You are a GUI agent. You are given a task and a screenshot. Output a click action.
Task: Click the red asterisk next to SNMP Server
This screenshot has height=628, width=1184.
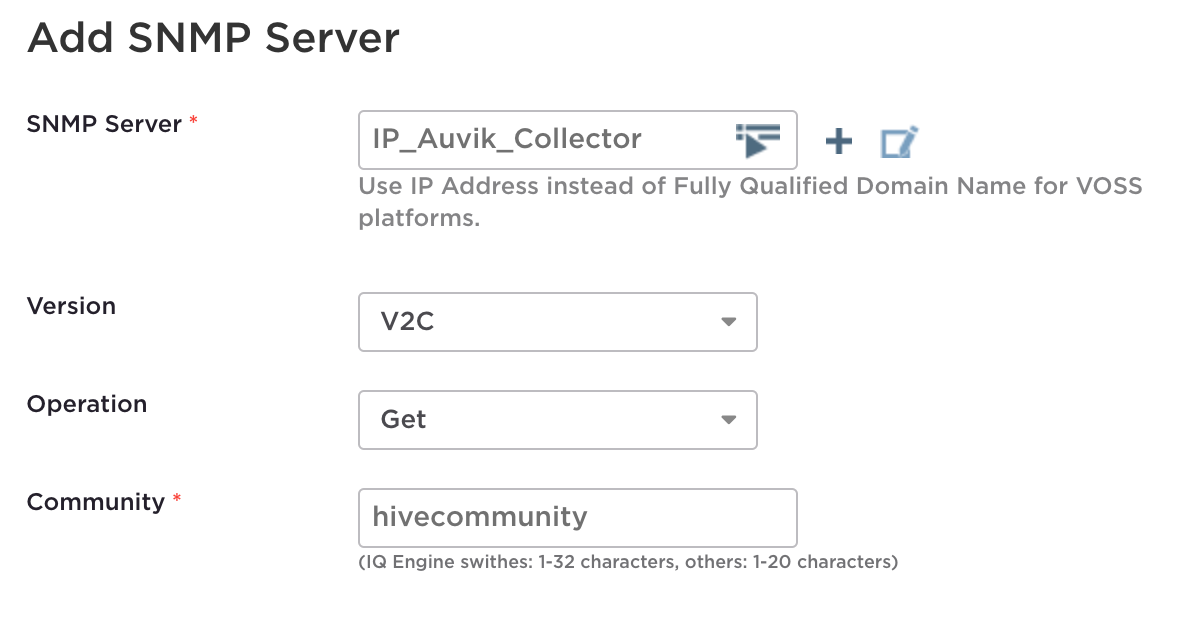193,122
